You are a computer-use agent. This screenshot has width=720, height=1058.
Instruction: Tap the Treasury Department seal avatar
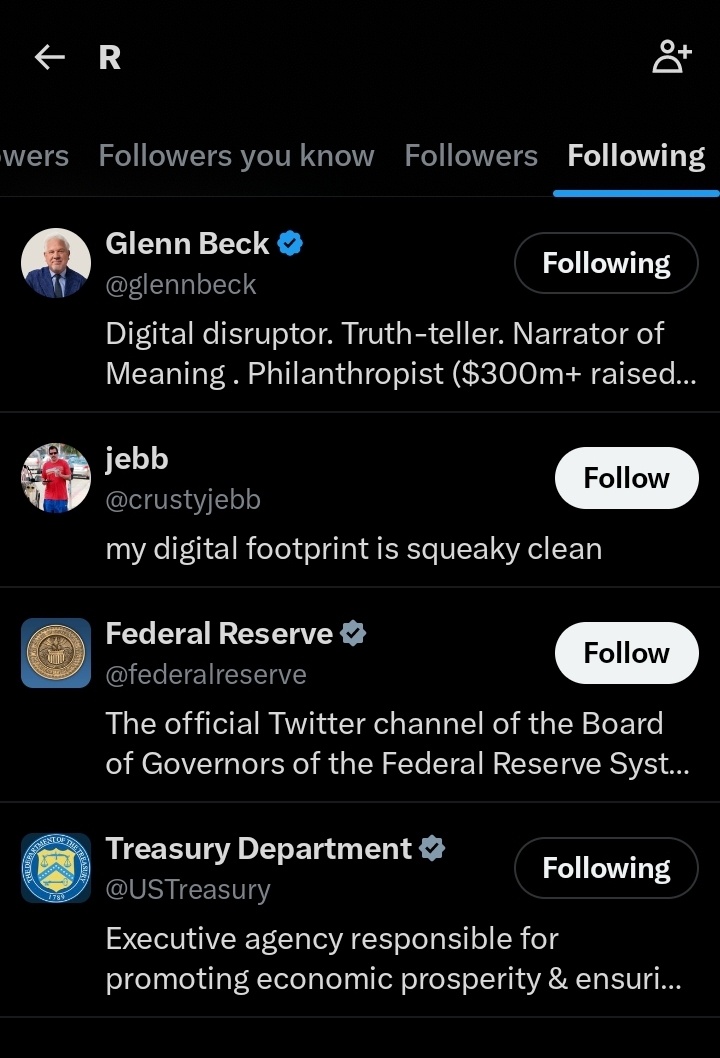[x=56, y=868]
